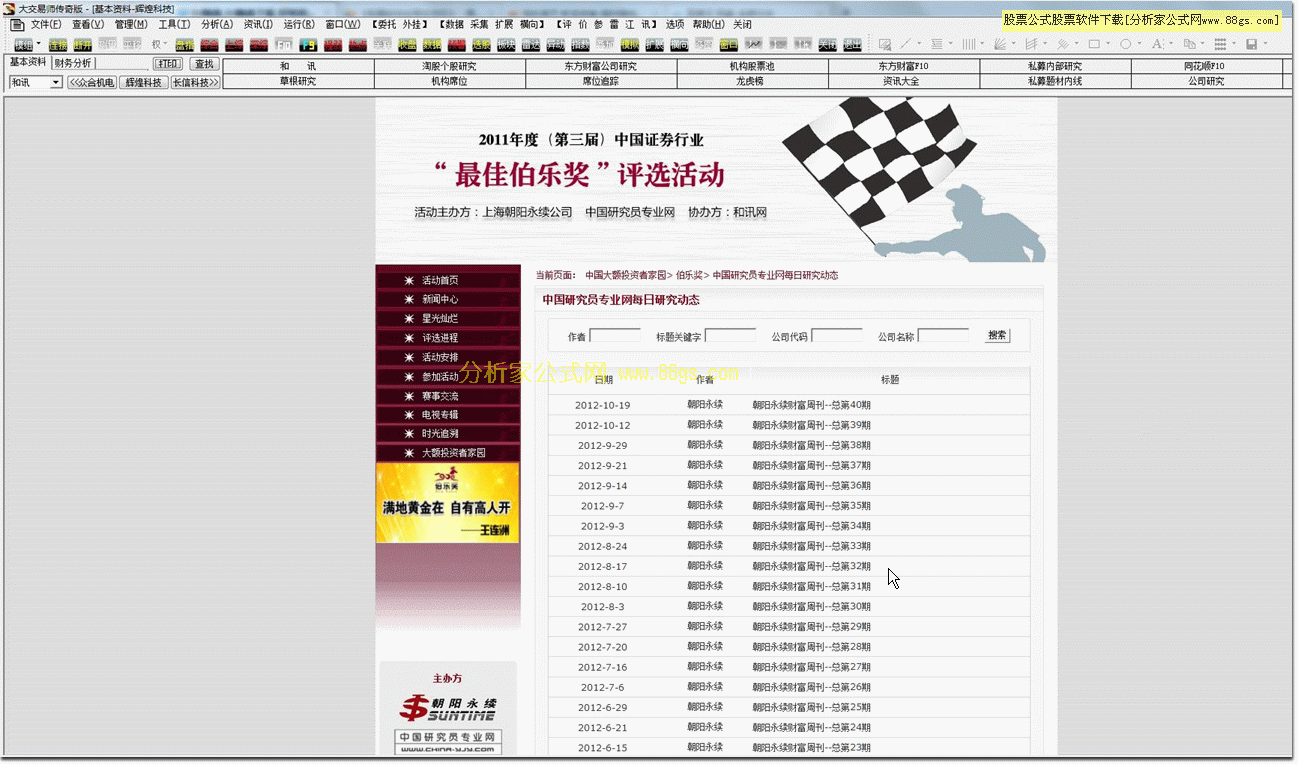Click the 公司代码 input field
Image resolution: width=1298 pixels, height=764 pixels.
pos(837,336)
